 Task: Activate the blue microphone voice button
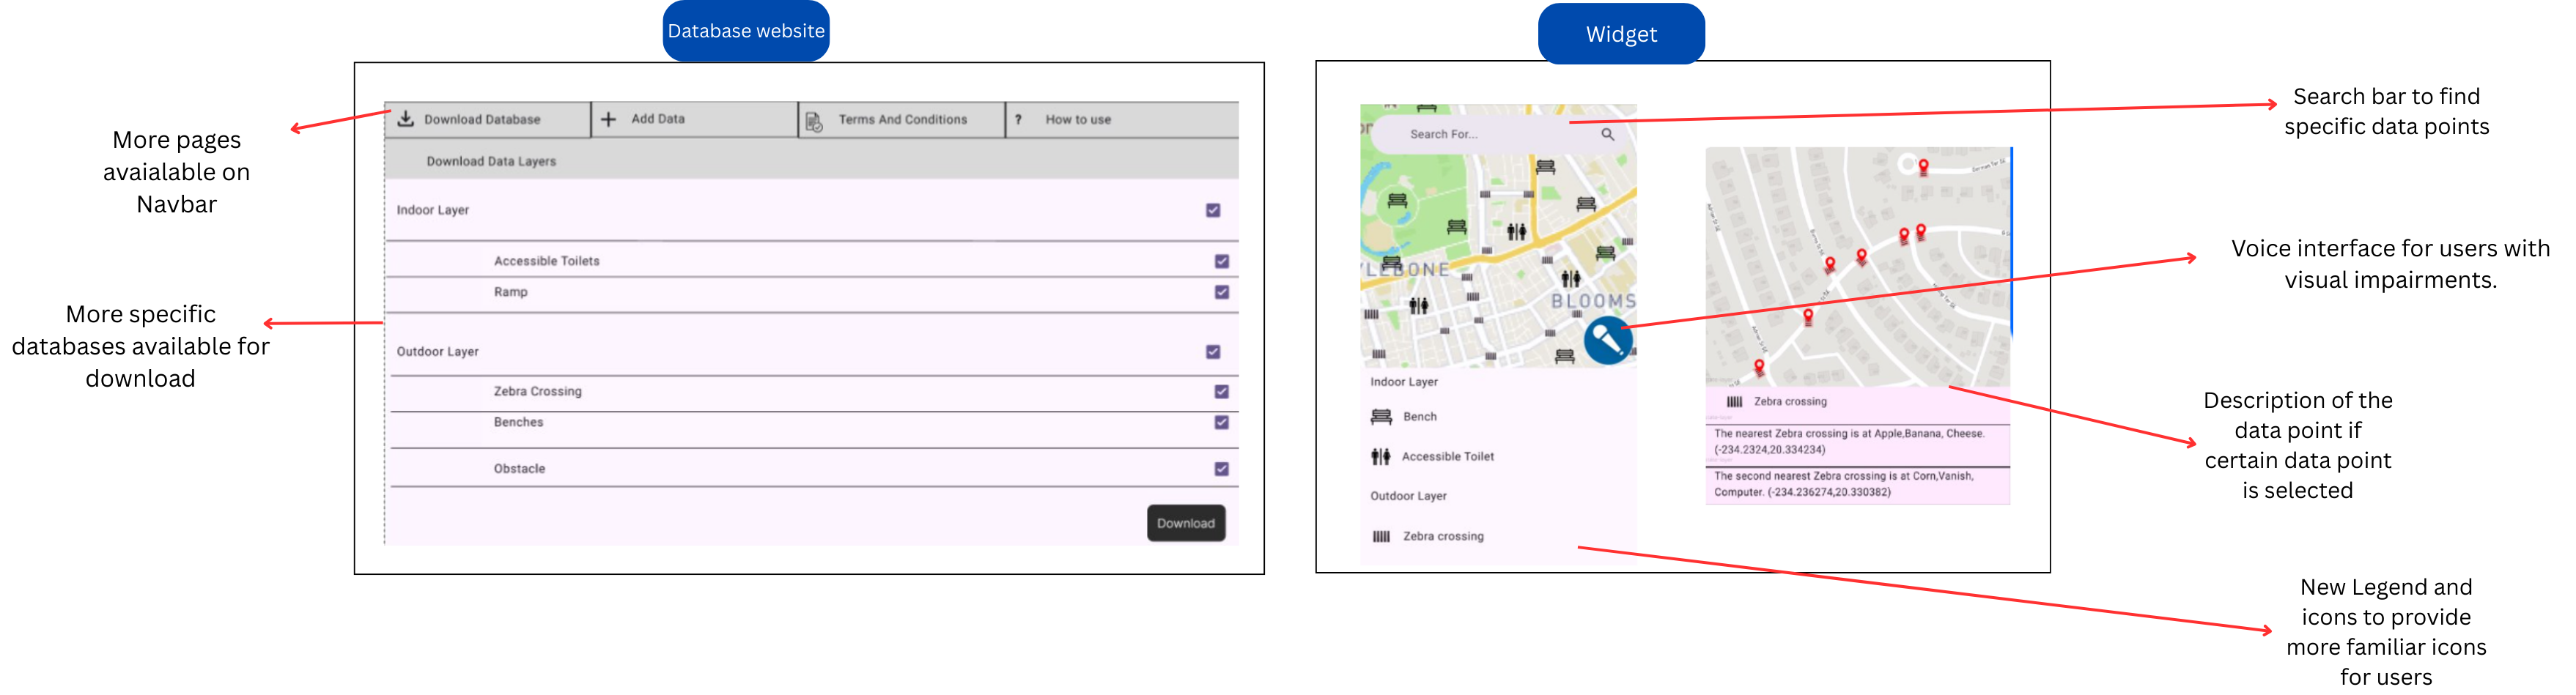tap(1607, 341)
